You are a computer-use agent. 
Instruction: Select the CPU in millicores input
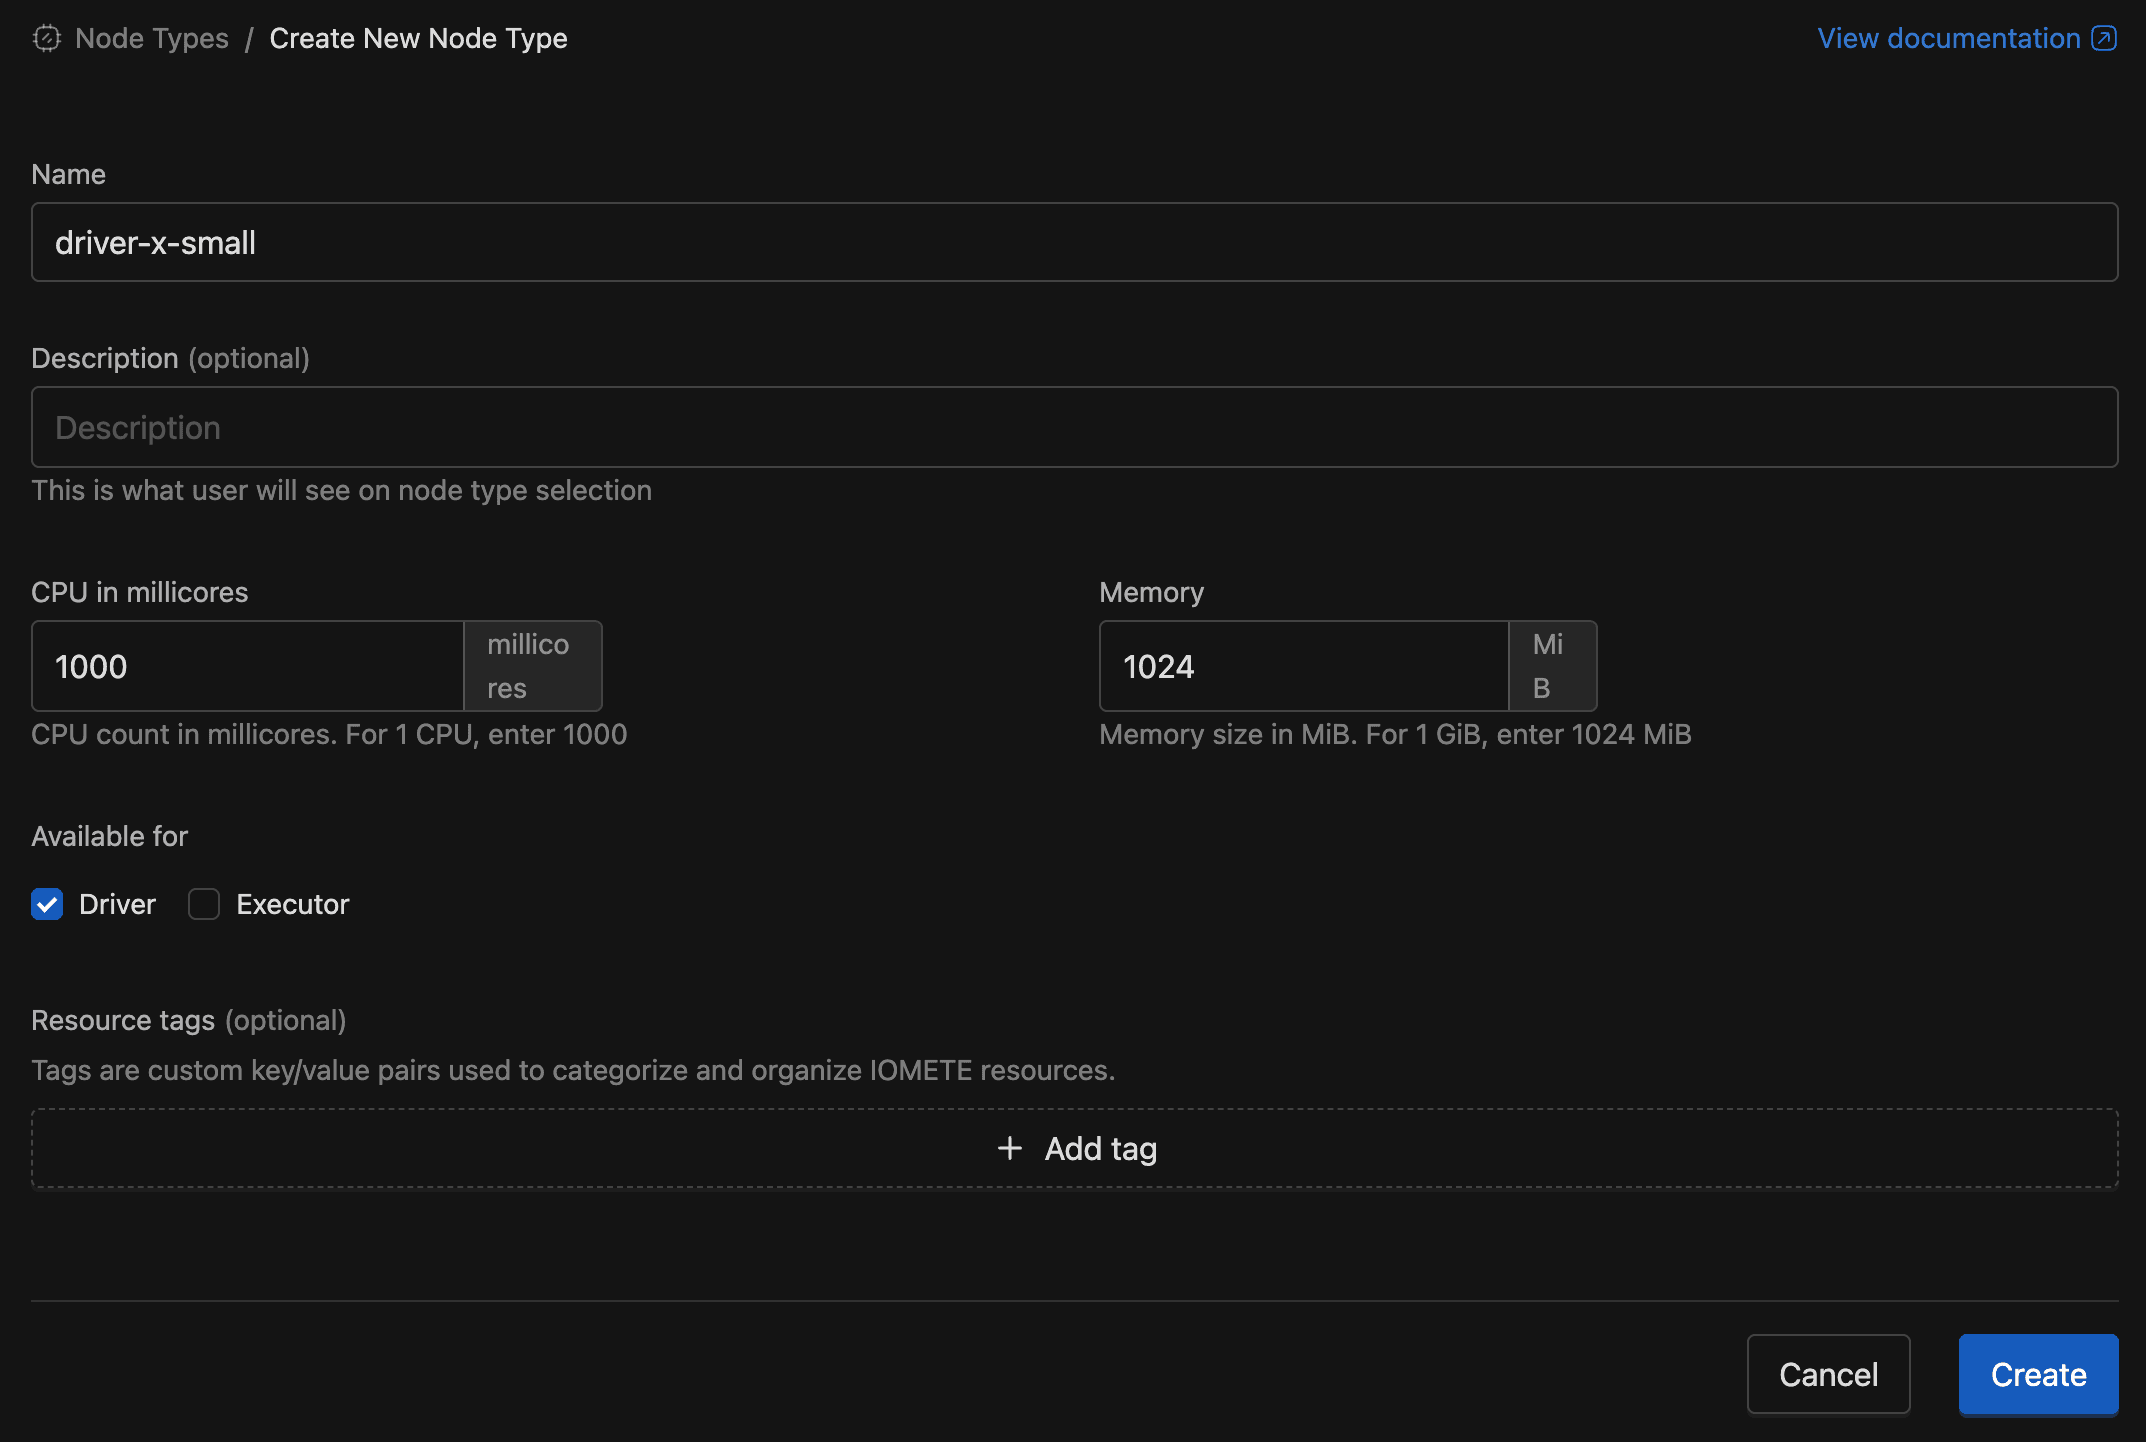pyautogui.click(x=248, y=666)
